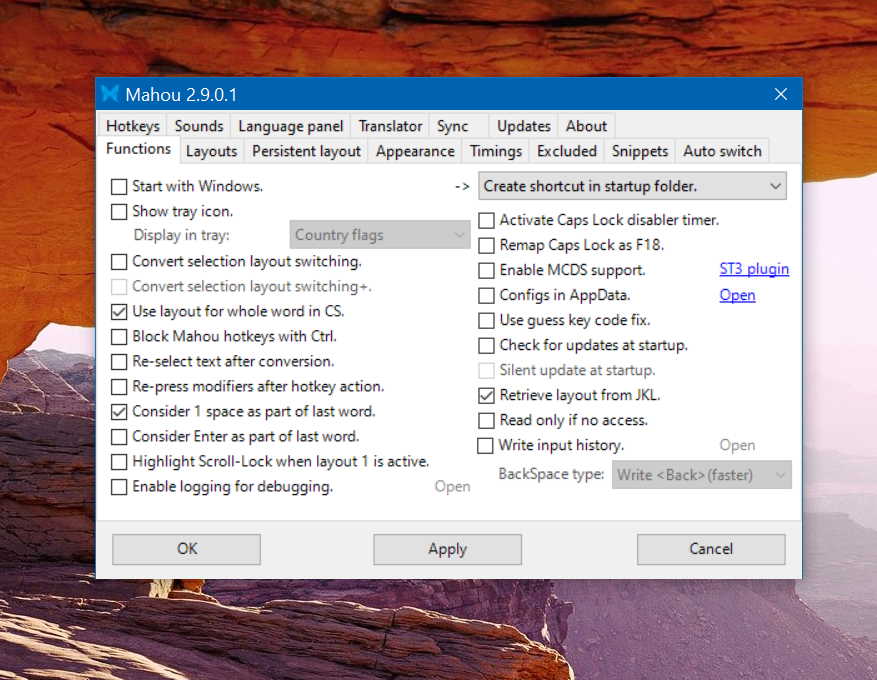
Task: Open the Sounds tab
Action: click(199, 126)
